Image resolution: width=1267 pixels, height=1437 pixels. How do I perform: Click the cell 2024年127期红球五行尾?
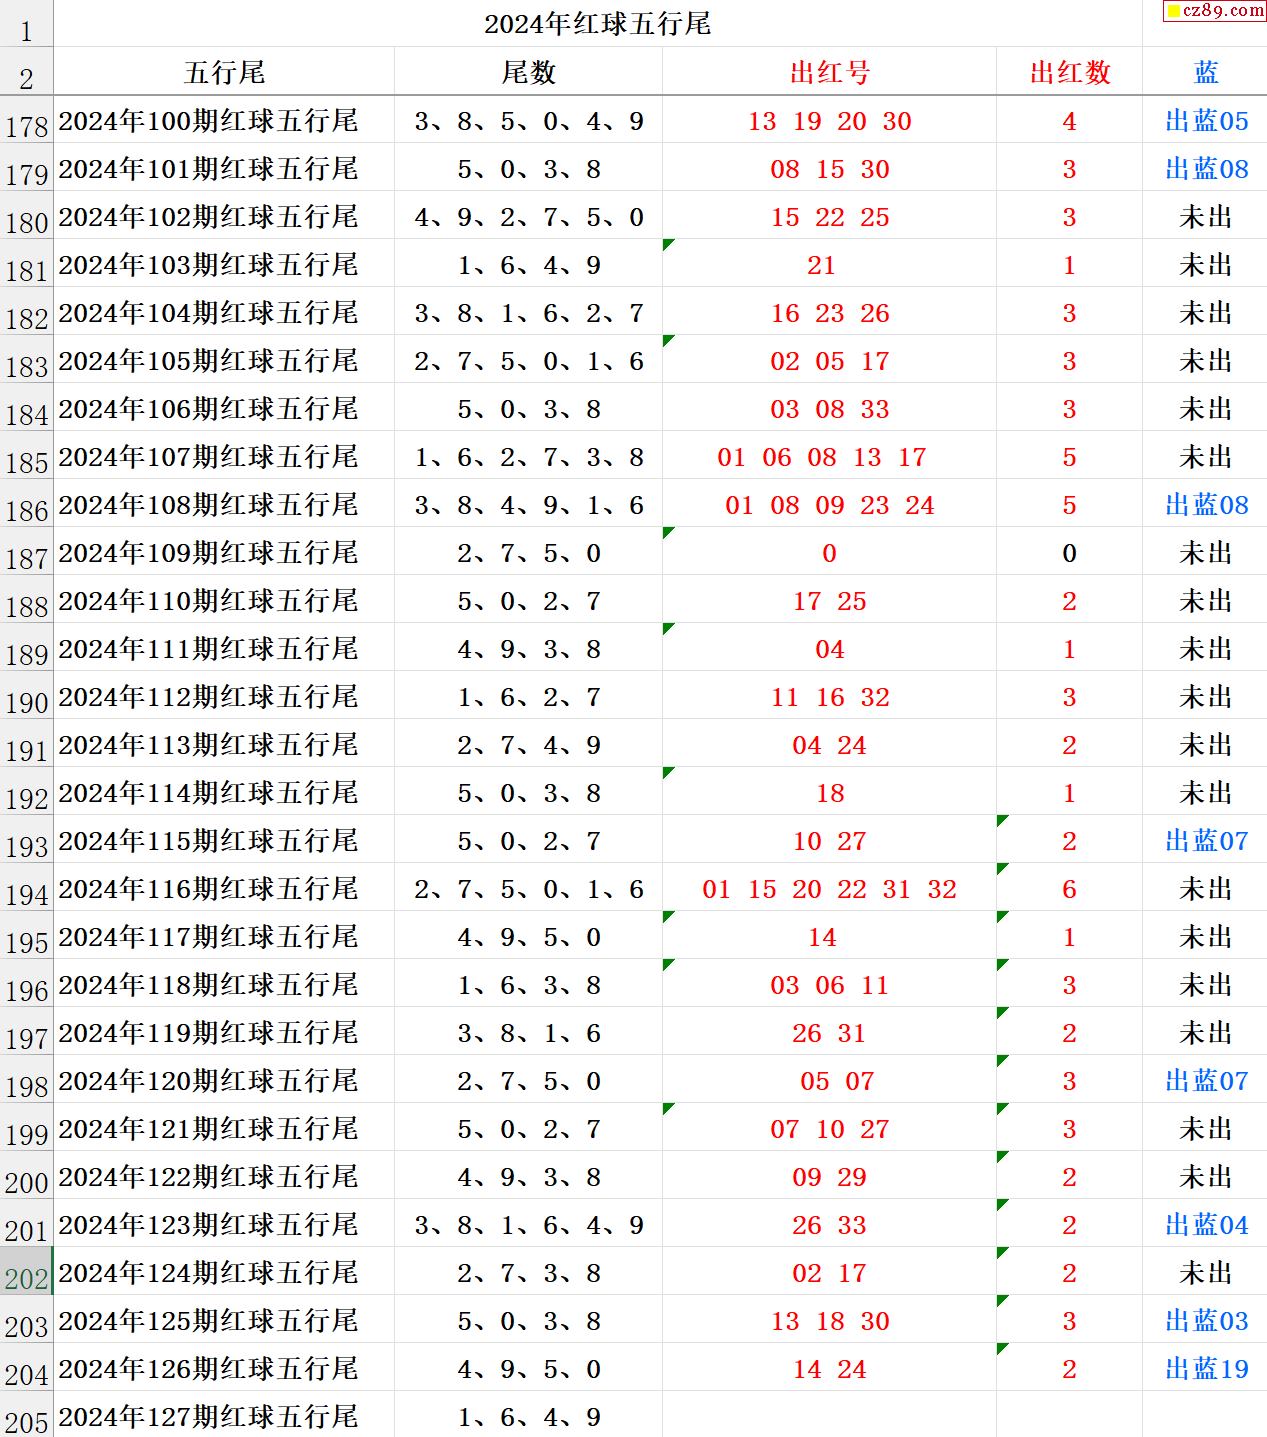pos(208,1416)
